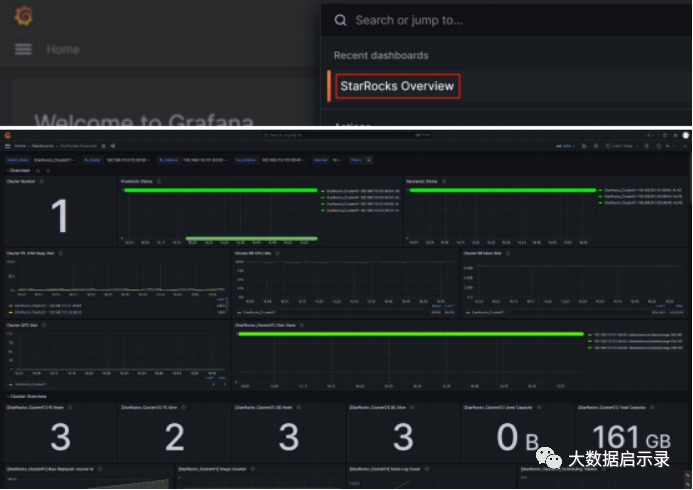This screenshot has height=490, width=693.
Task: Collapse the Cluster Overview row
Action: (x=27, y=396)
